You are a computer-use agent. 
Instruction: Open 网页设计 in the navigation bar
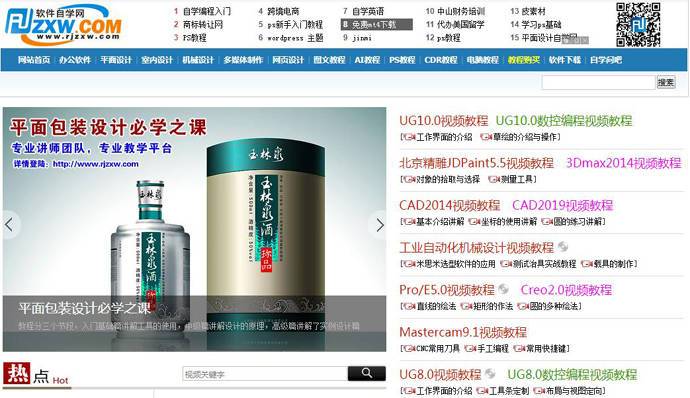[288, 60]
